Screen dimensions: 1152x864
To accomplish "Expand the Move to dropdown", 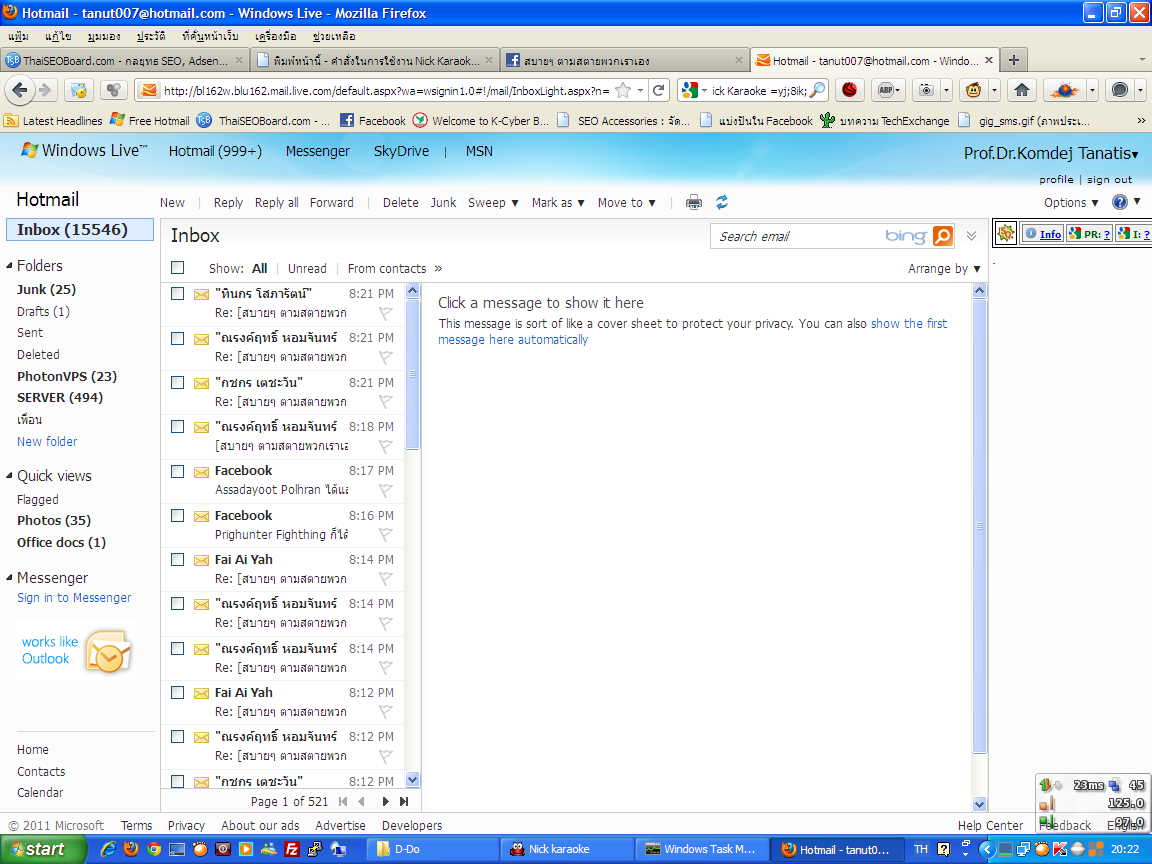I will coord(627,203).
